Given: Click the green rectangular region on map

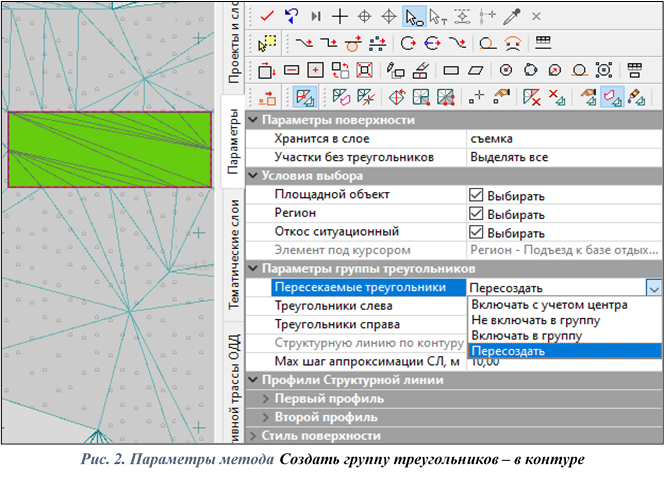Looking at the screenshot, I should pos(110,150).
